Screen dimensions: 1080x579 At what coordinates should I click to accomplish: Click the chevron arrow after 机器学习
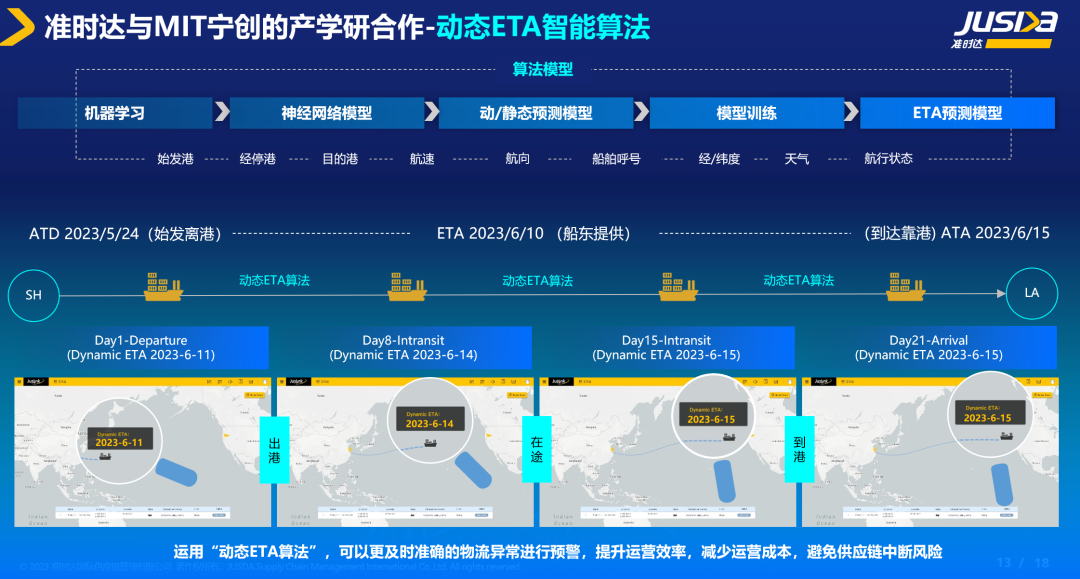pos(221,112)
